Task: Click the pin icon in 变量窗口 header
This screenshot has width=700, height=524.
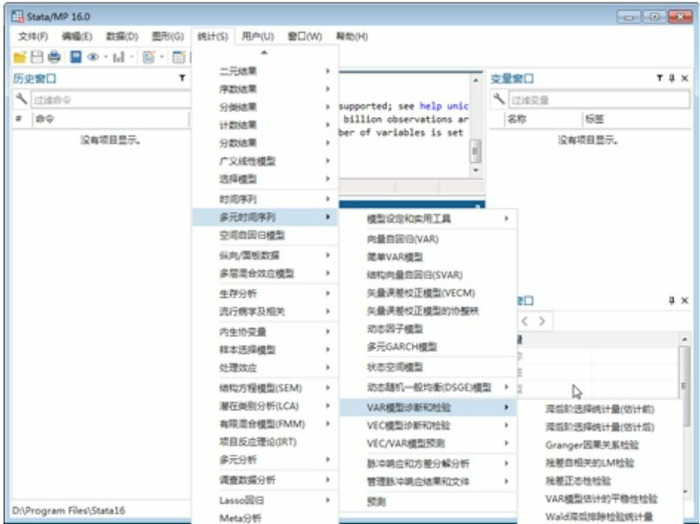Action: tap(672, 78)
